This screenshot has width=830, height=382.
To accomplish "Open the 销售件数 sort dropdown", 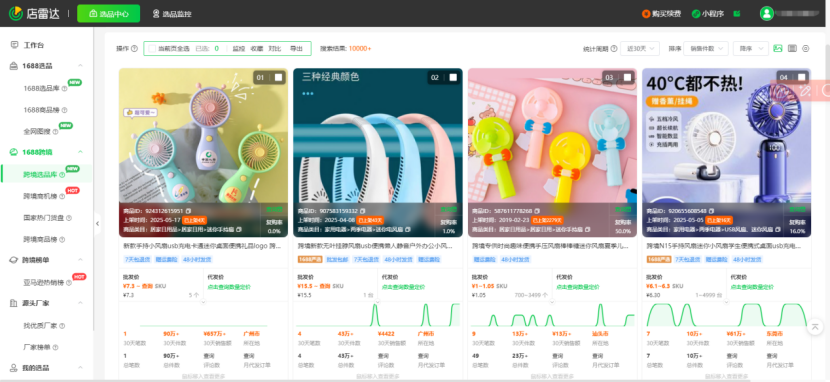I will point(706,49).
